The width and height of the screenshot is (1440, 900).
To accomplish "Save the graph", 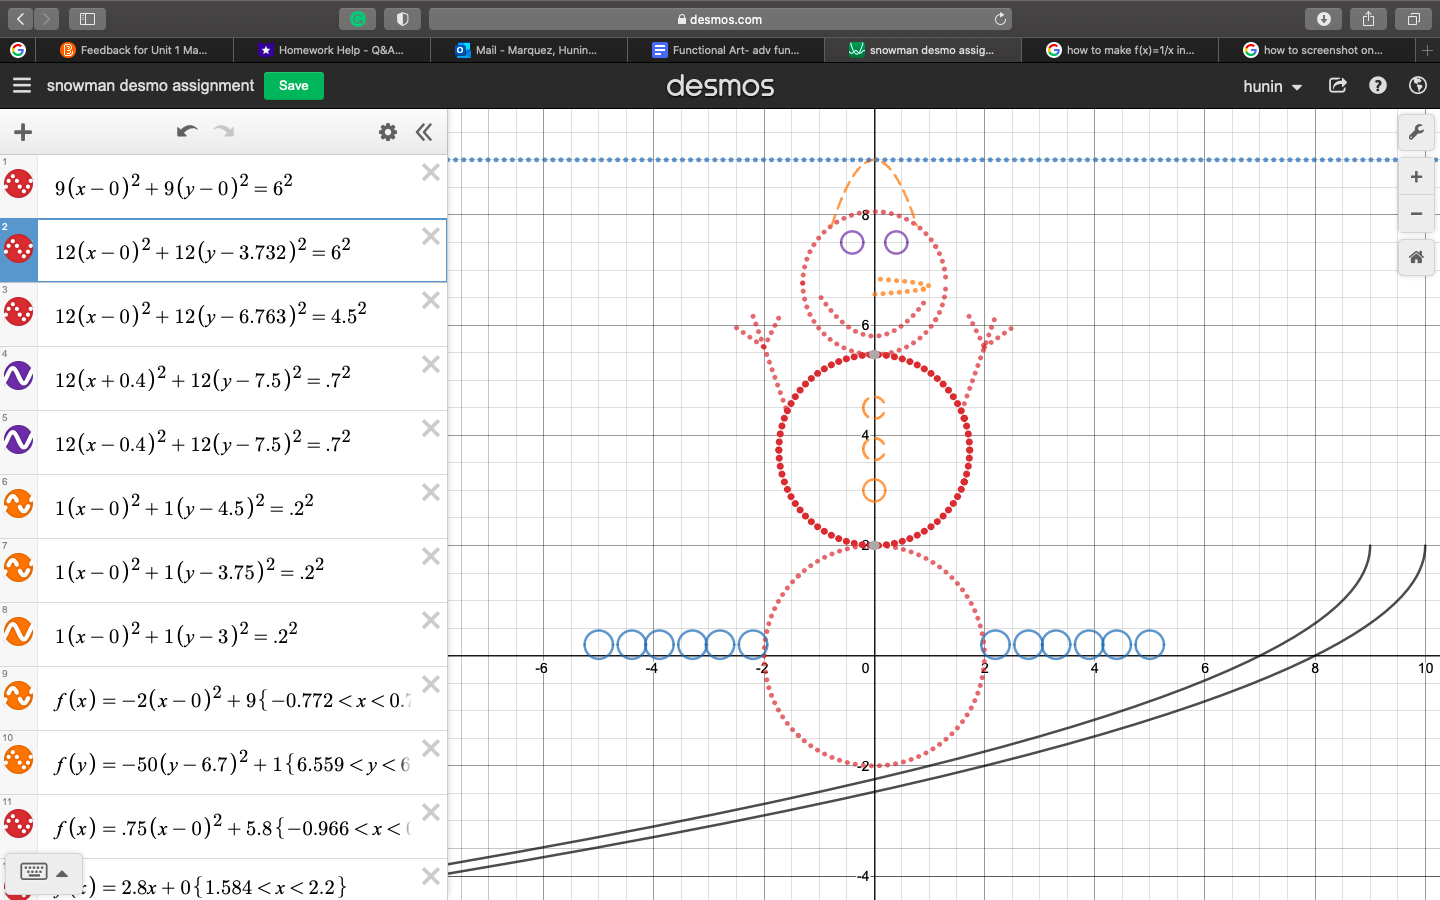I will pyautogui.click(x=294, y=86).
